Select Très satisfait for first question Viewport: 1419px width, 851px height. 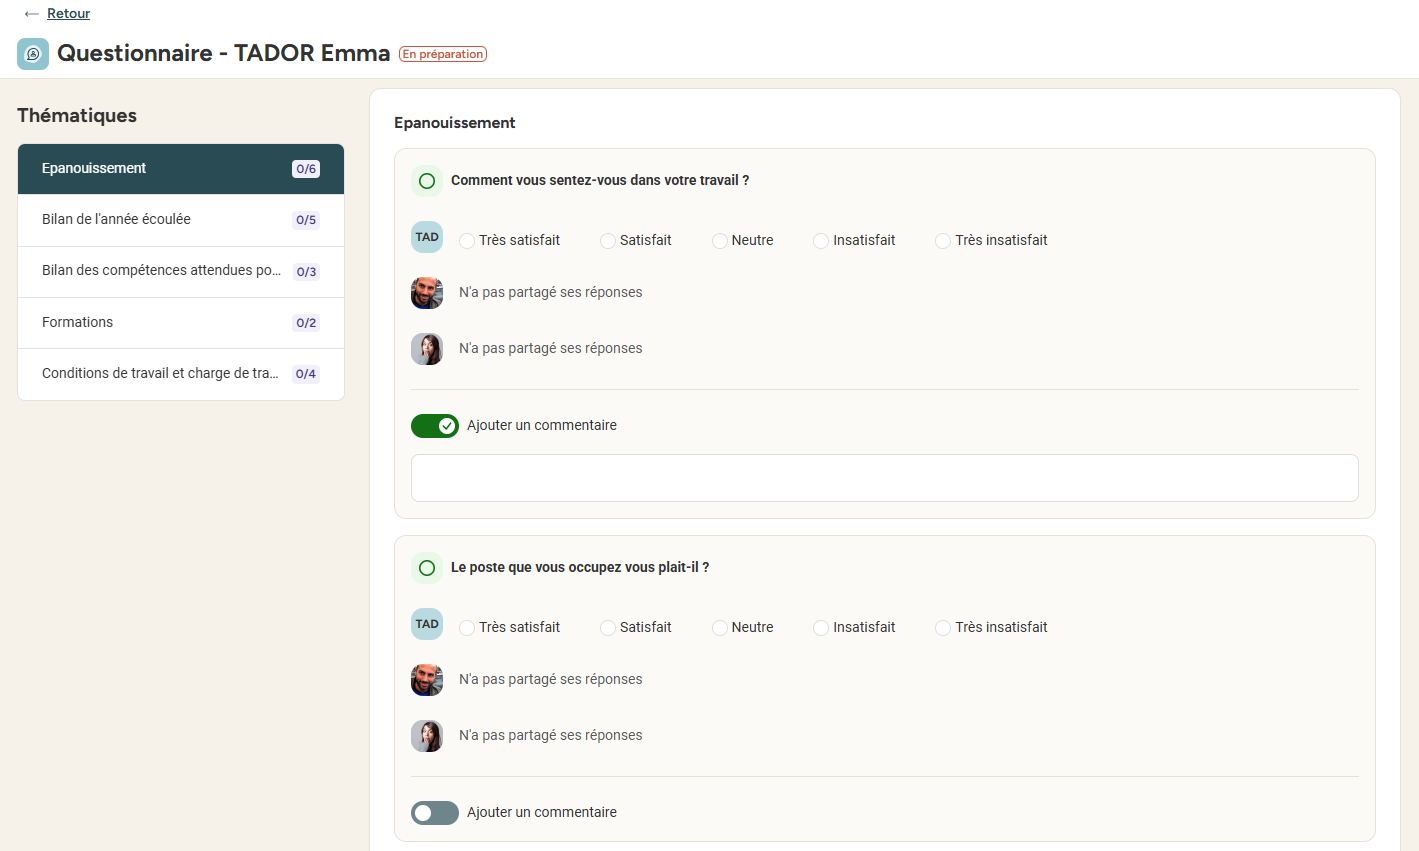pos(467,241)
